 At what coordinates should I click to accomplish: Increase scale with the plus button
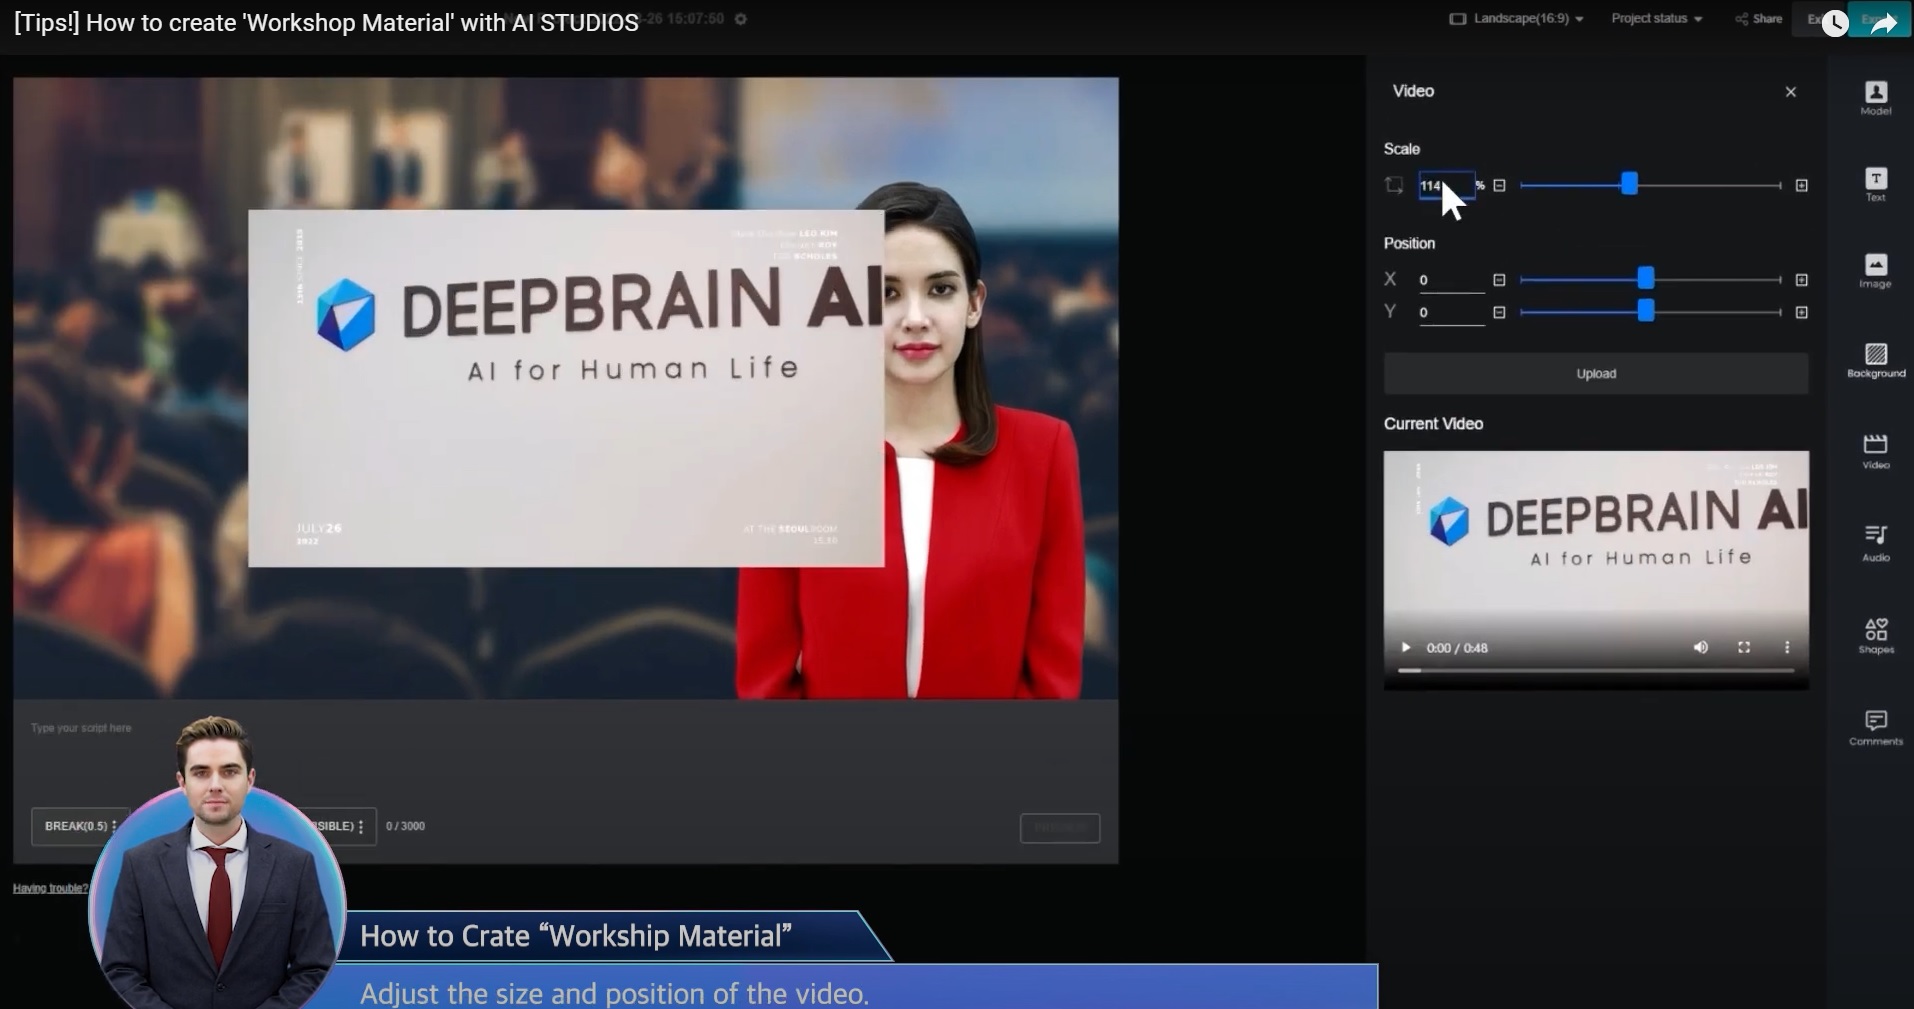coord(1801,185)
